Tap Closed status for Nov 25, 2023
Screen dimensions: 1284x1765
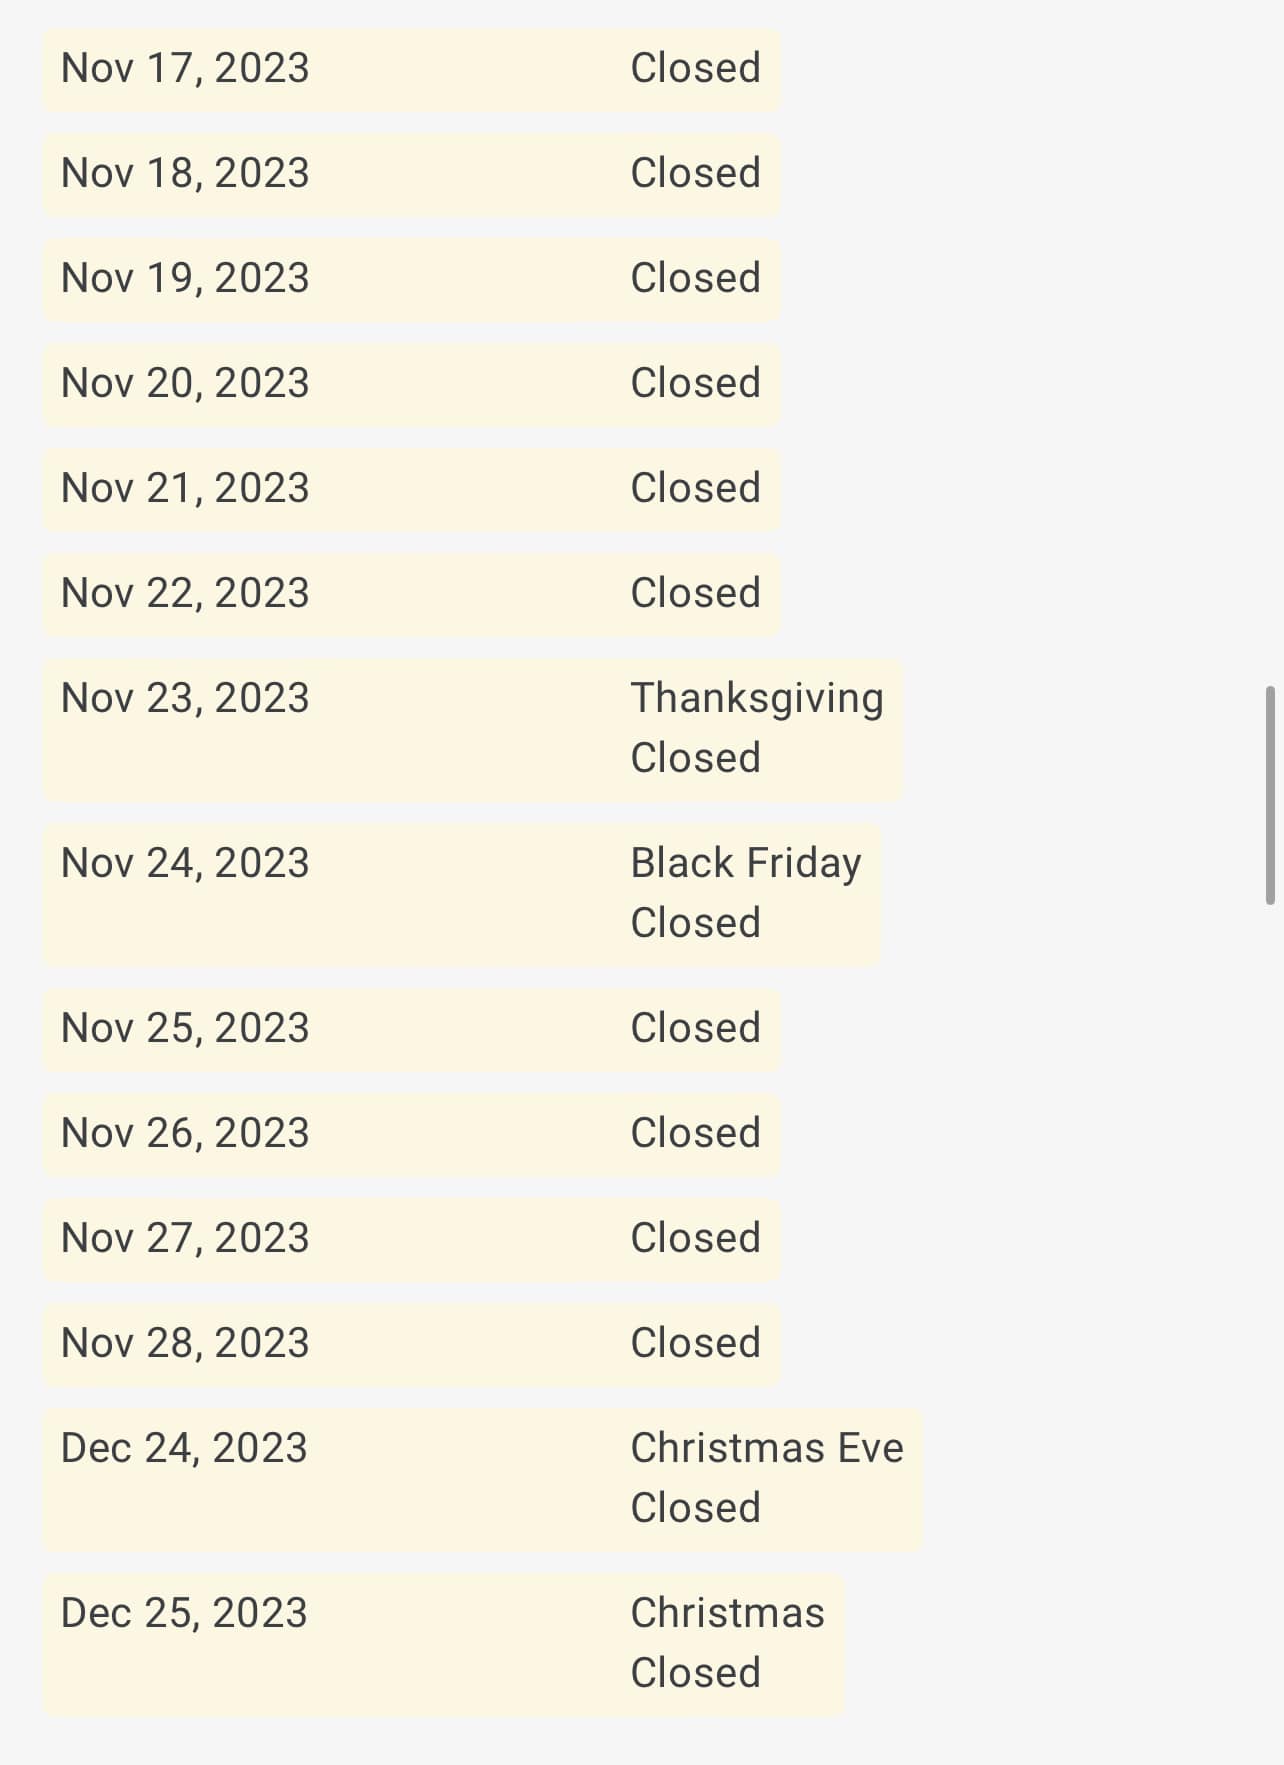pyautogui.click(x=695, y=1028)
